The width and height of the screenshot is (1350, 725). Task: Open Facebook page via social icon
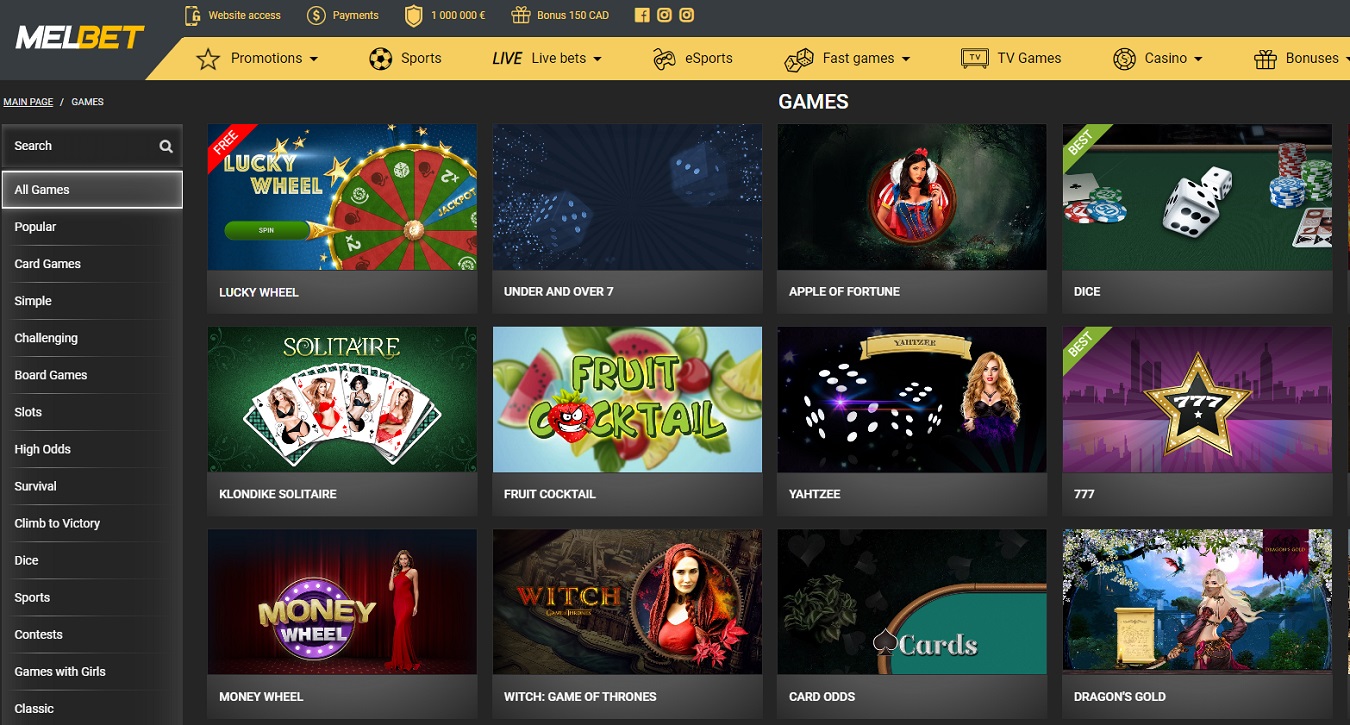click(642, 15)
